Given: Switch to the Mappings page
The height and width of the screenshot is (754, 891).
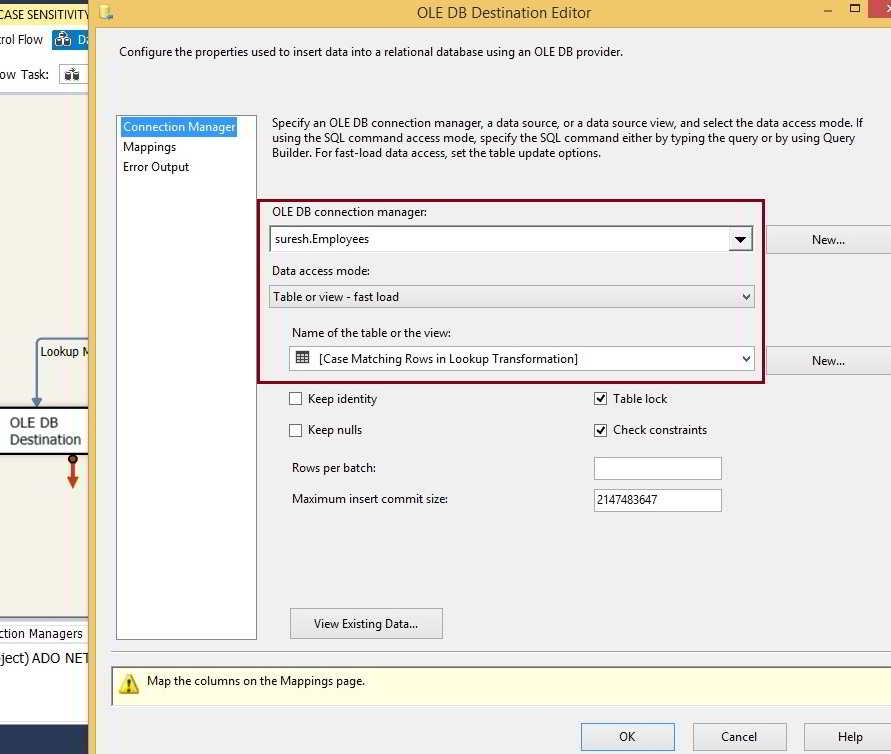Looking at the screenshot, I should pos(149,147).
